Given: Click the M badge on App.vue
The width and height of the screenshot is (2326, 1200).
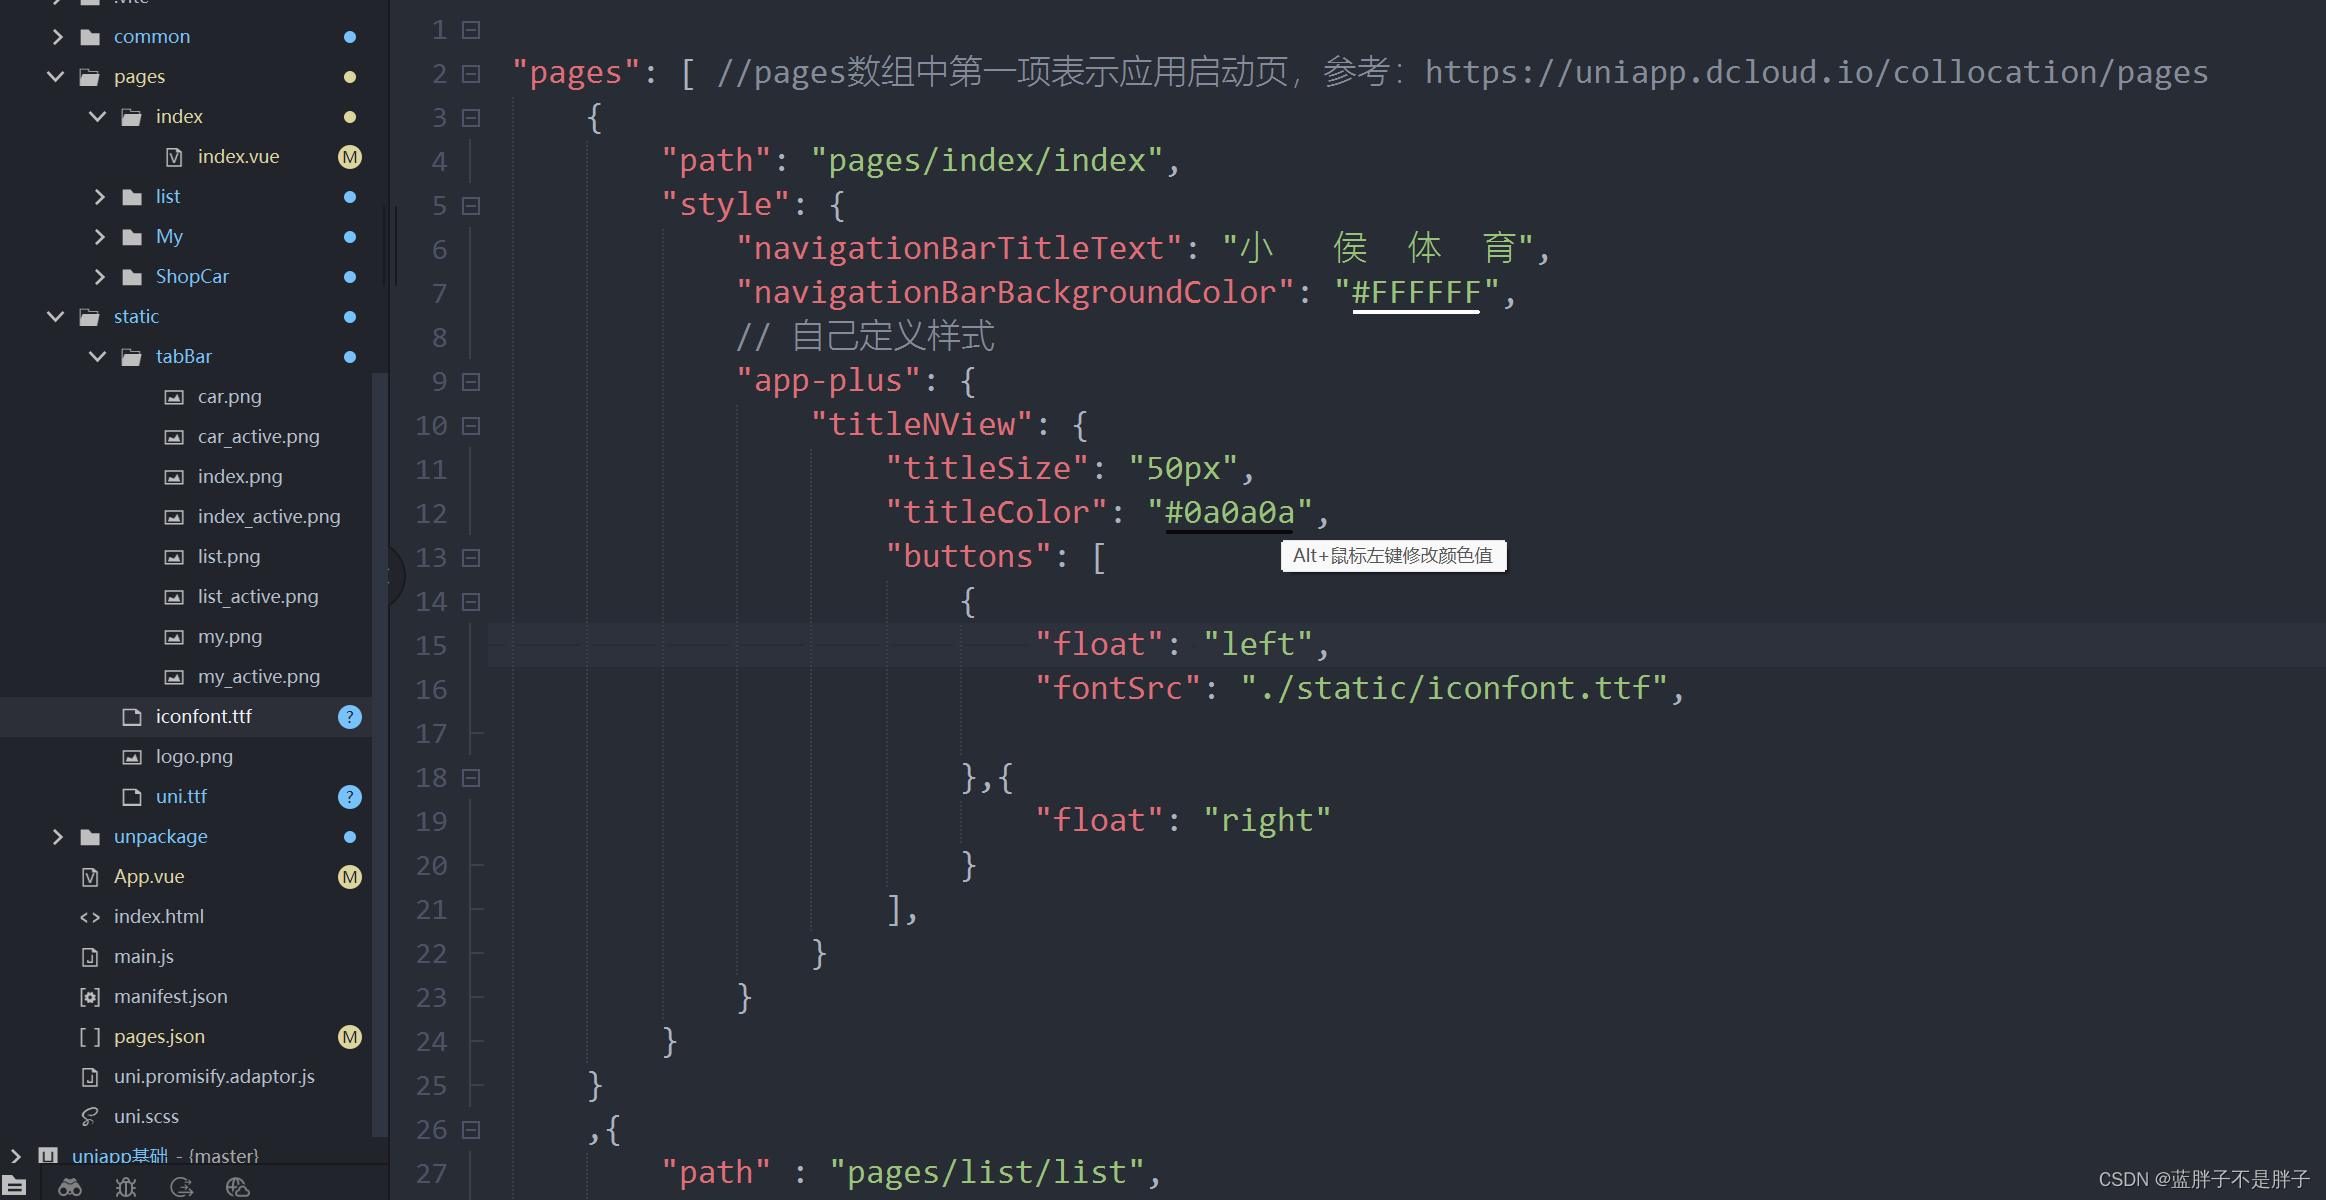Looking at the screenshot, I should 350,877.
